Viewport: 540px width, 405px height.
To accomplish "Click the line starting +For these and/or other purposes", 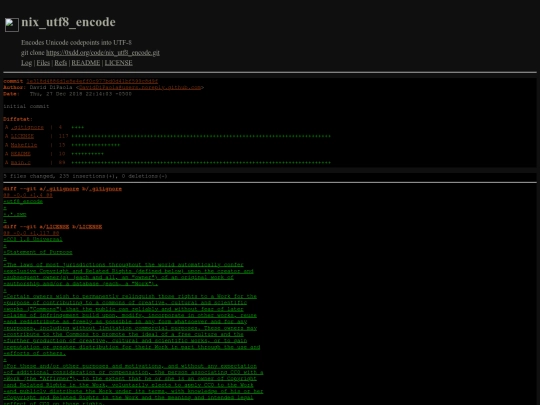I will coord(130,366).
